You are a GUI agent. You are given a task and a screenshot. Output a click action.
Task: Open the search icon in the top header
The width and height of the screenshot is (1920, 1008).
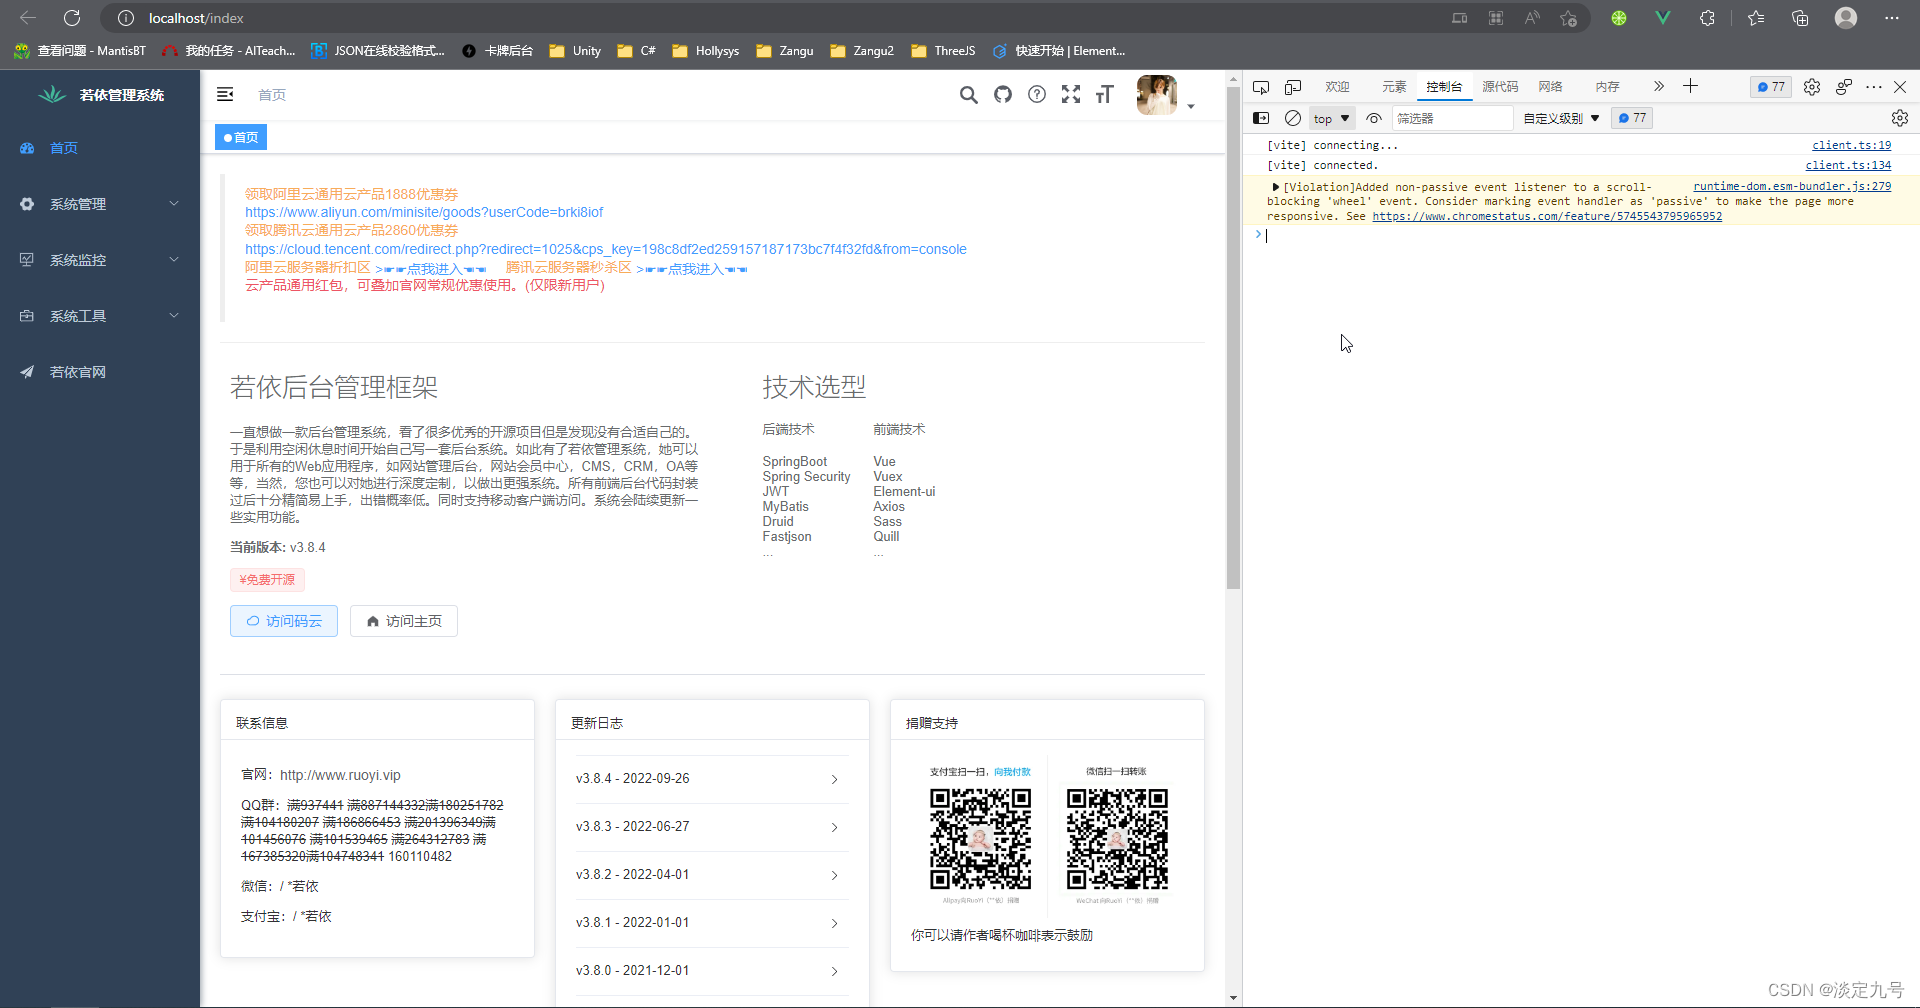tap(968, 95)
